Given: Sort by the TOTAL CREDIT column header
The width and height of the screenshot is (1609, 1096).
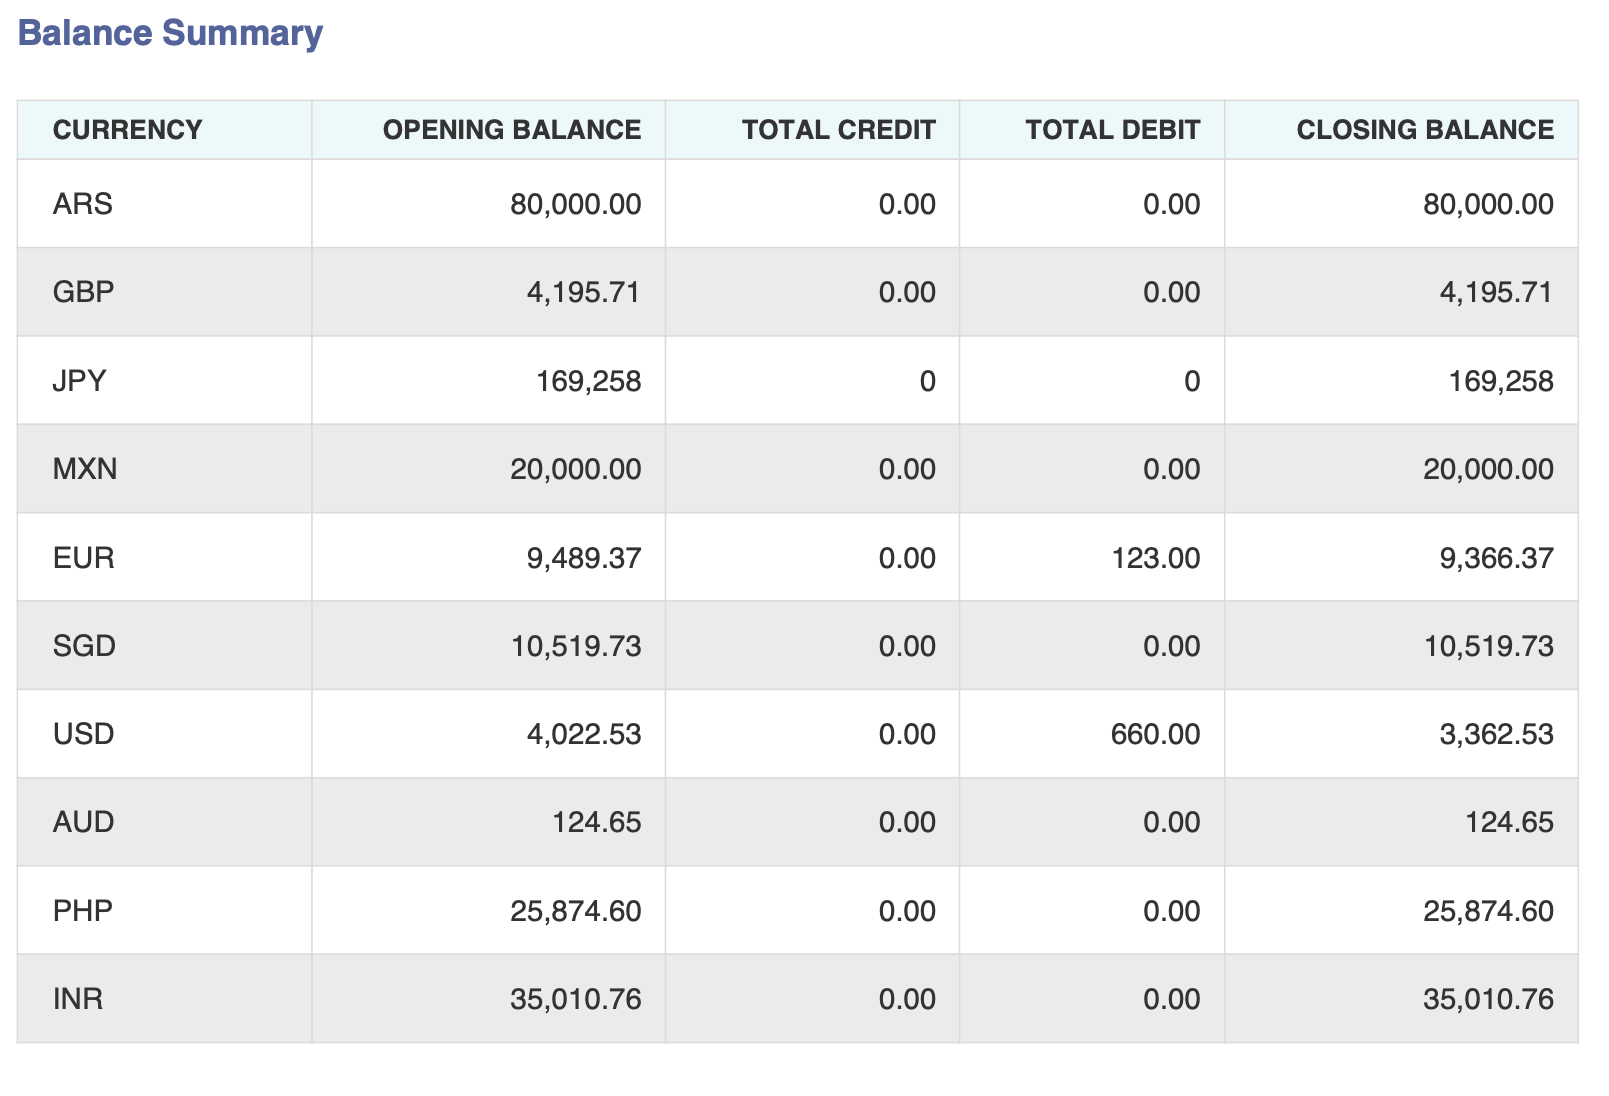Looking at the screenshot, I should [x=838, y=129].
